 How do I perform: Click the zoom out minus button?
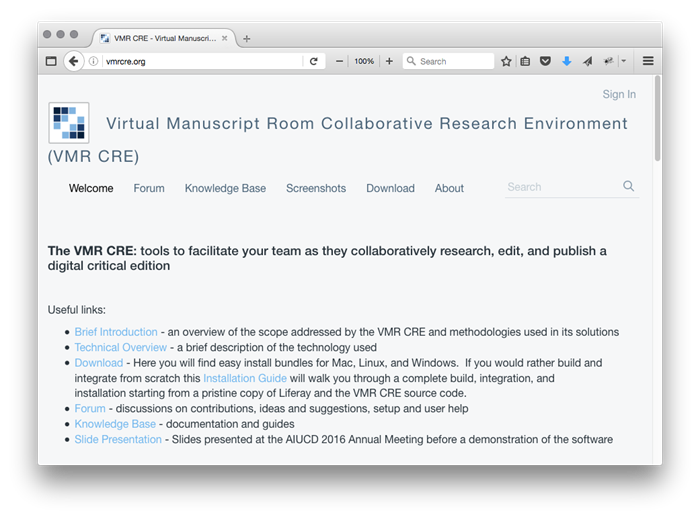point(340,61)
